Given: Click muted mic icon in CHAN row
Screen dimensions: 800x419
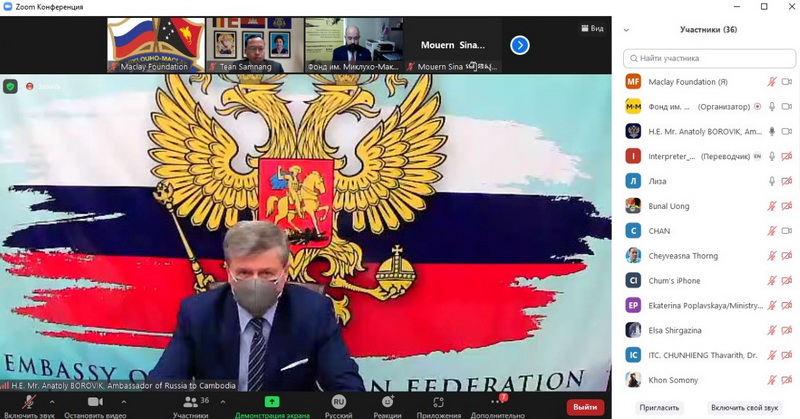Looking at the screenshot, I should coord(772,231).
